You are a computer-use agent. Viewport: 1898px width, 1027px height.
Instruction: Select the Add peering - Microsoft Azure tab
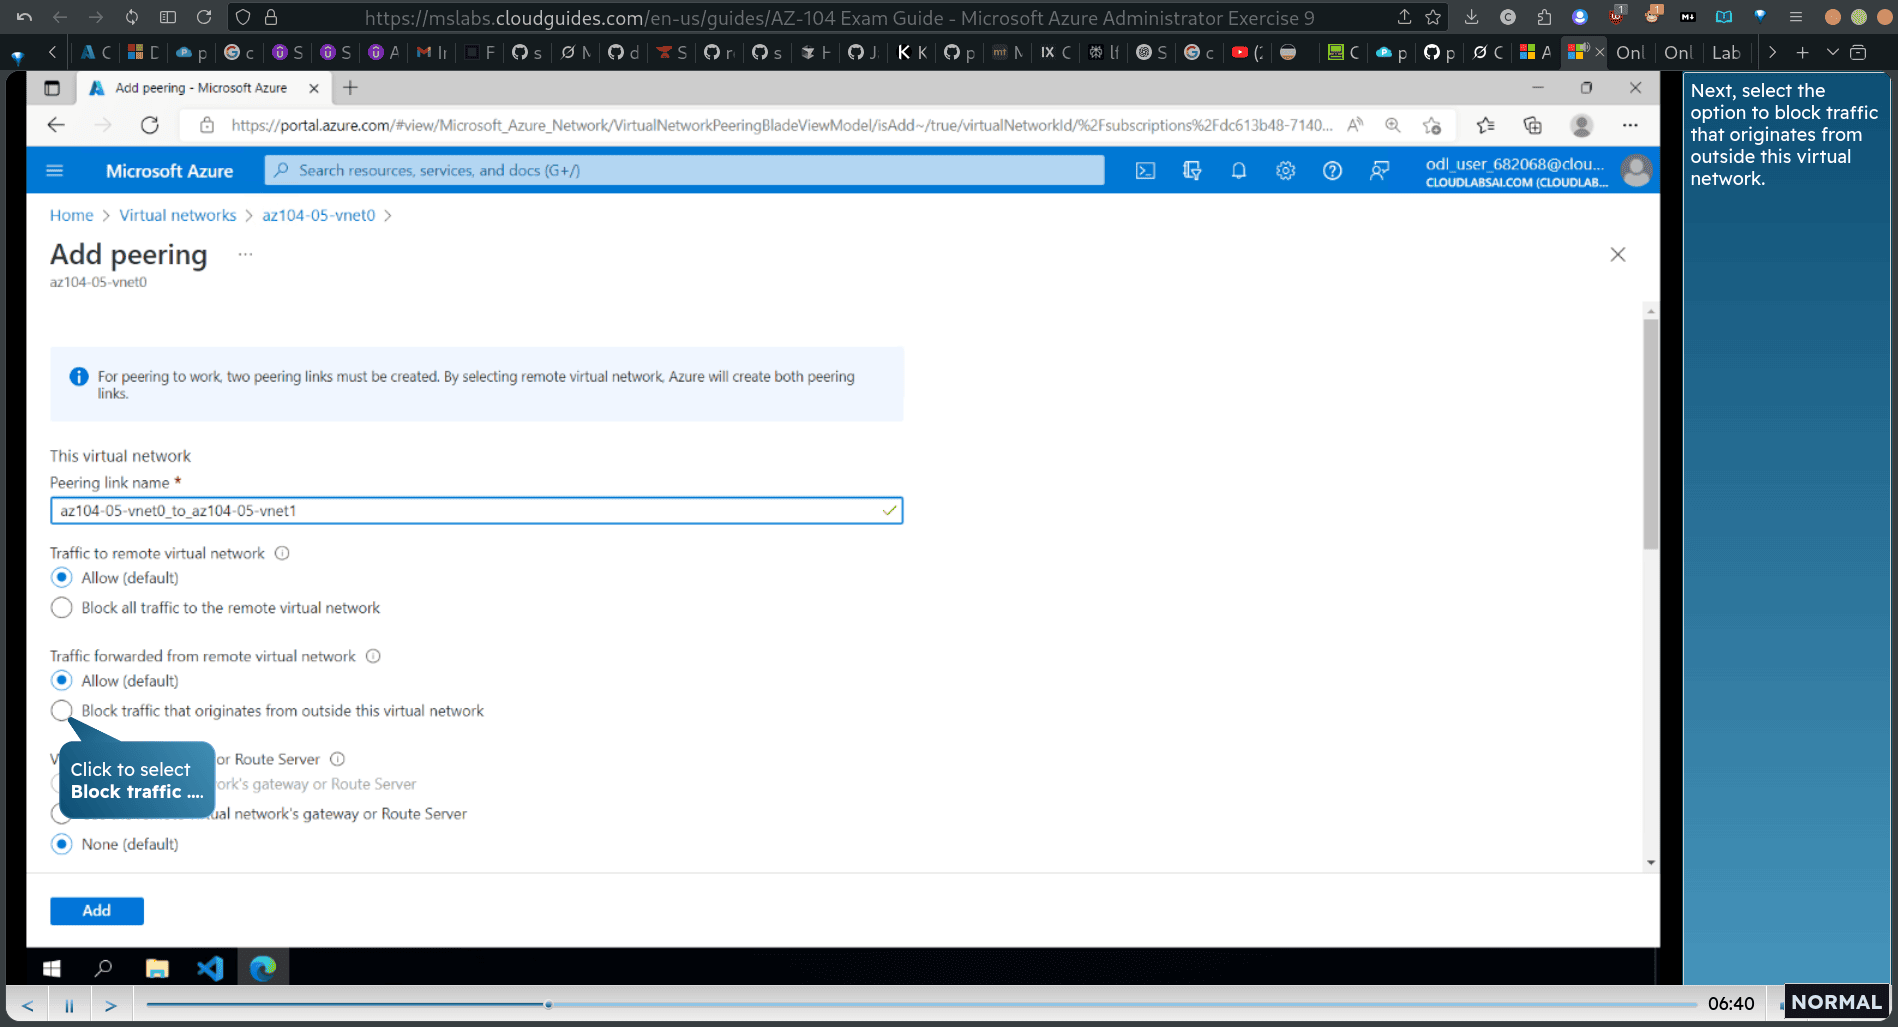coord(200,88)
